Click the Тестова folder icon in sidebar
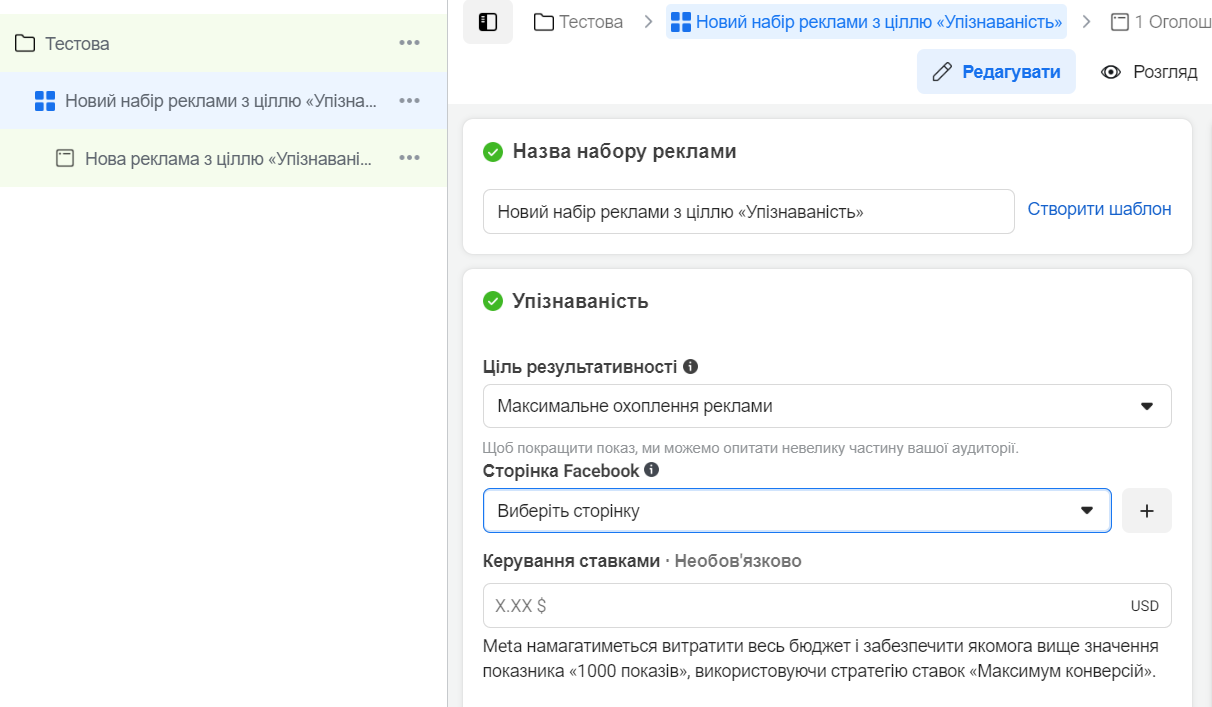This screenshot has height=707, width=1212. [26, 43]
